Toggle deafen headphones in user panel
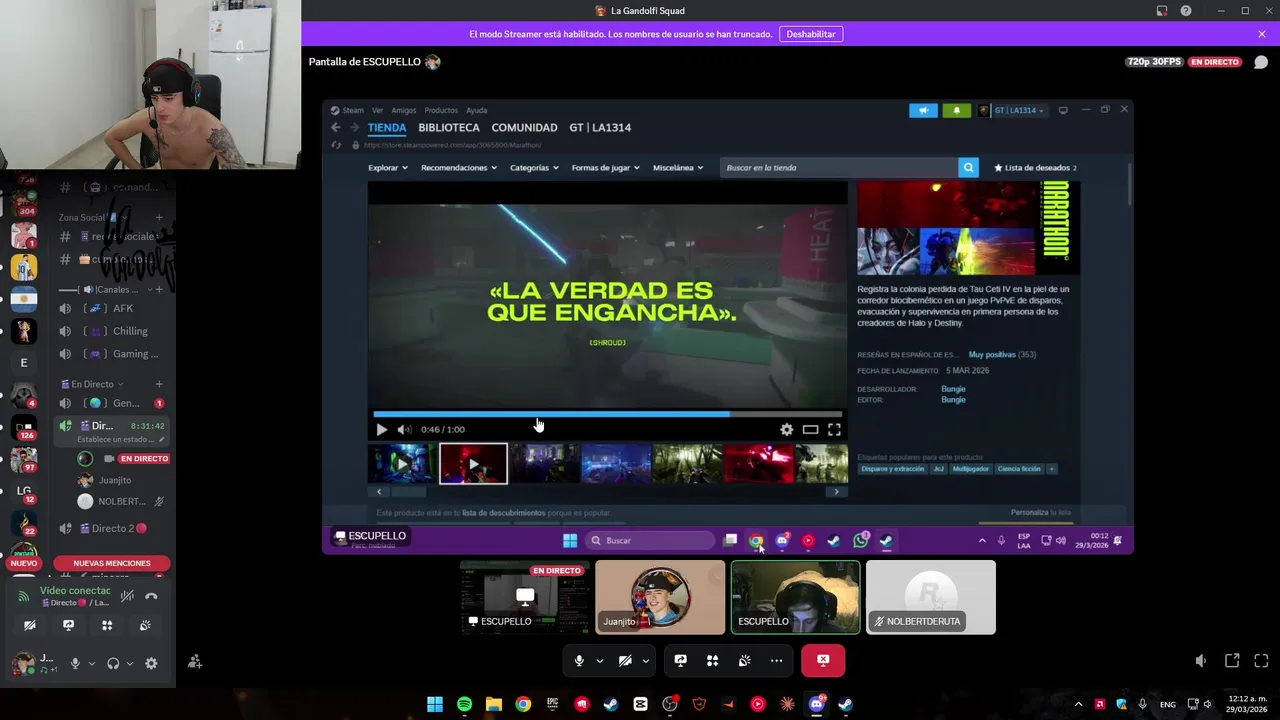 [113, 663]
